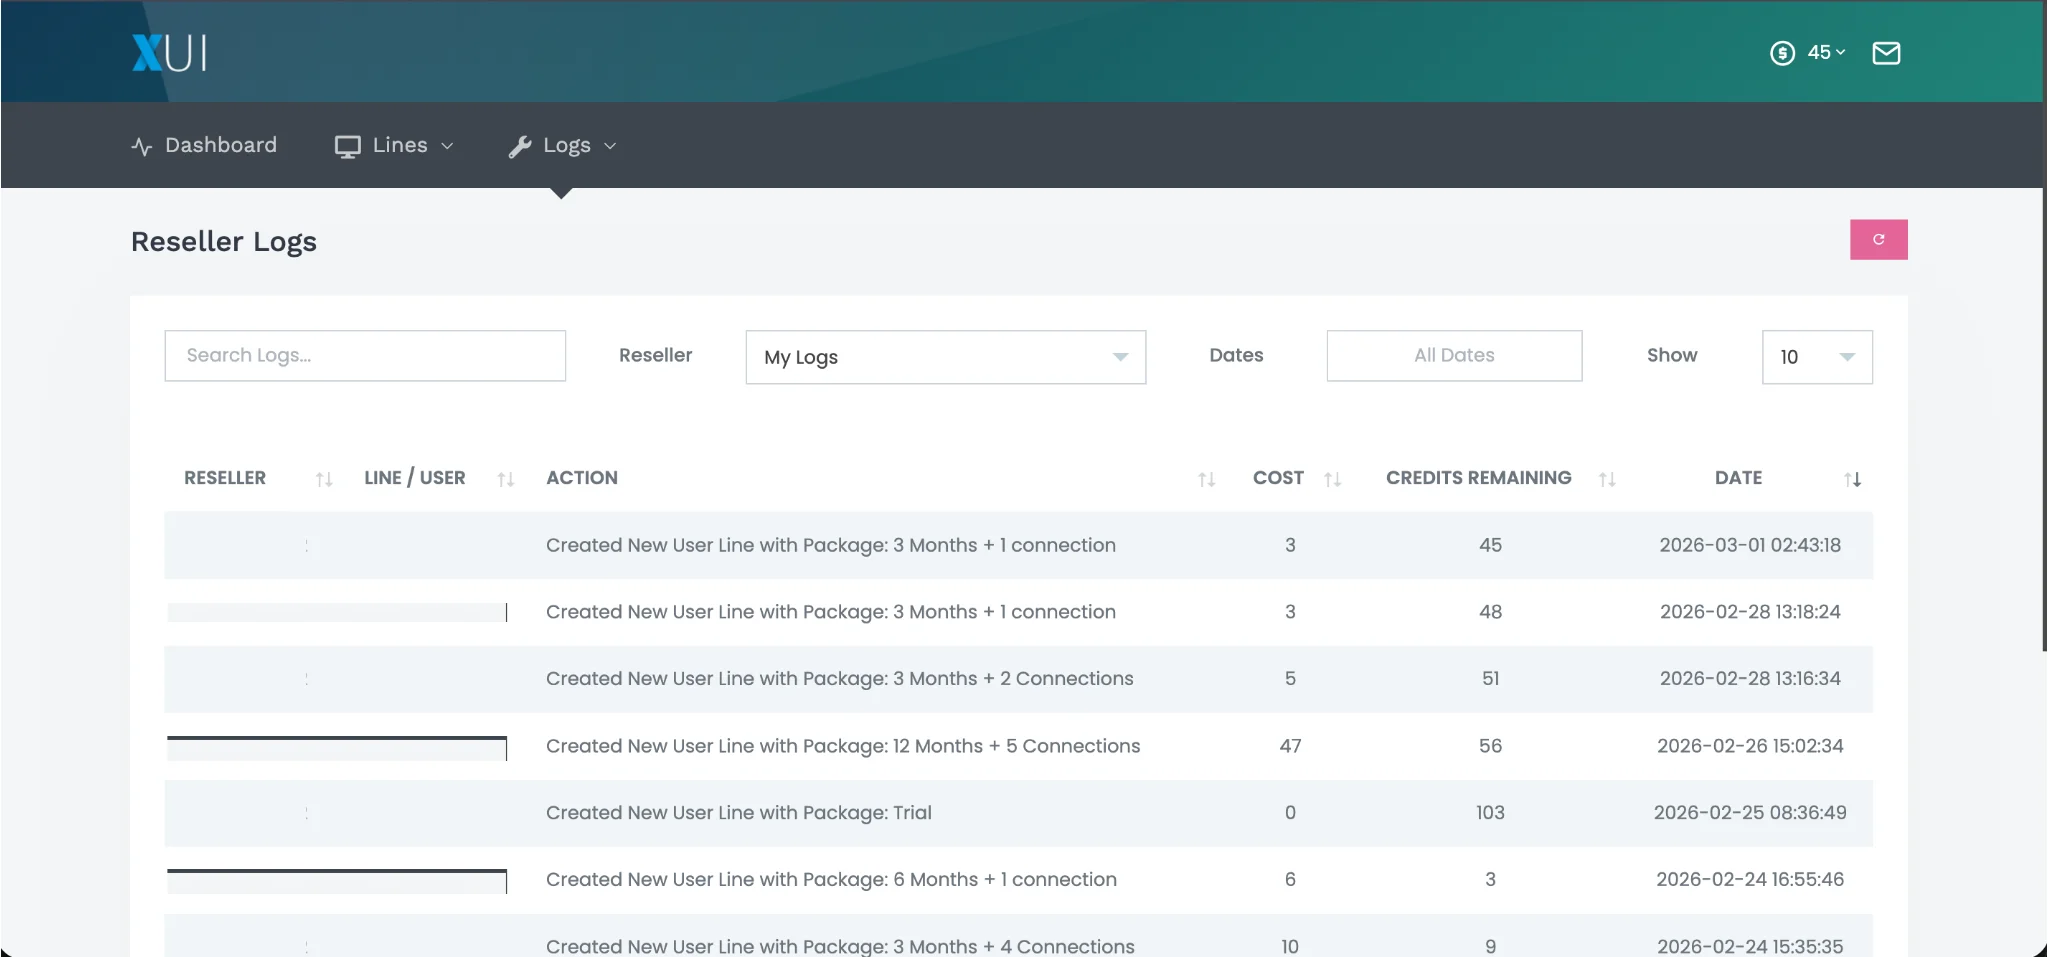Open the Show 10 entries dropdown

pos(1816,357)
